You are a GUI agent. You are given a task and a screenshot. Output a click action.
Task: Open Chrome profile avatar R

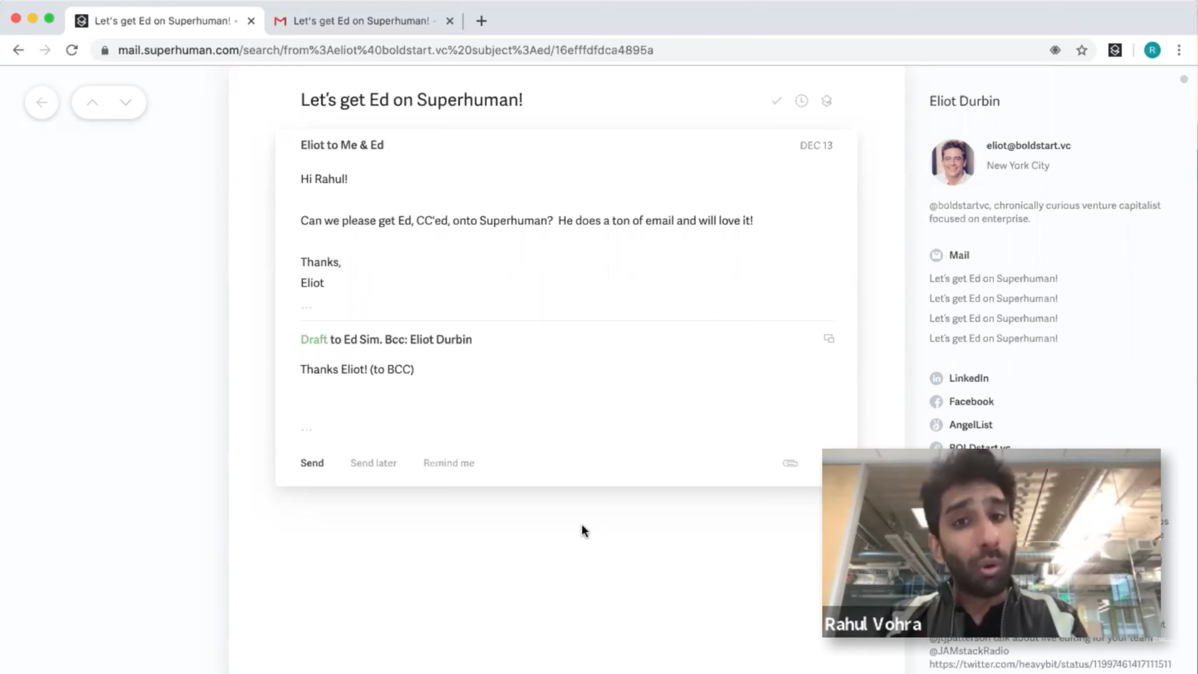1152,50
